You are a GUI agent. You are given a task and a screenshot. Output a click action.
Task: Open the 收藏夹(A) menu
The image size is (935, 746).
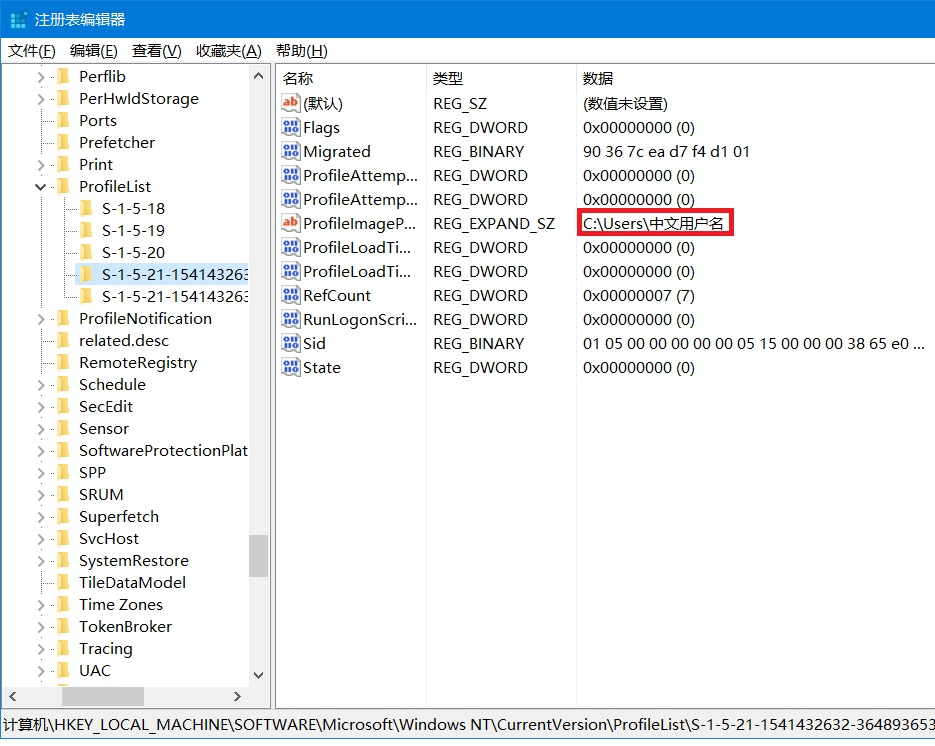point(228,51)
